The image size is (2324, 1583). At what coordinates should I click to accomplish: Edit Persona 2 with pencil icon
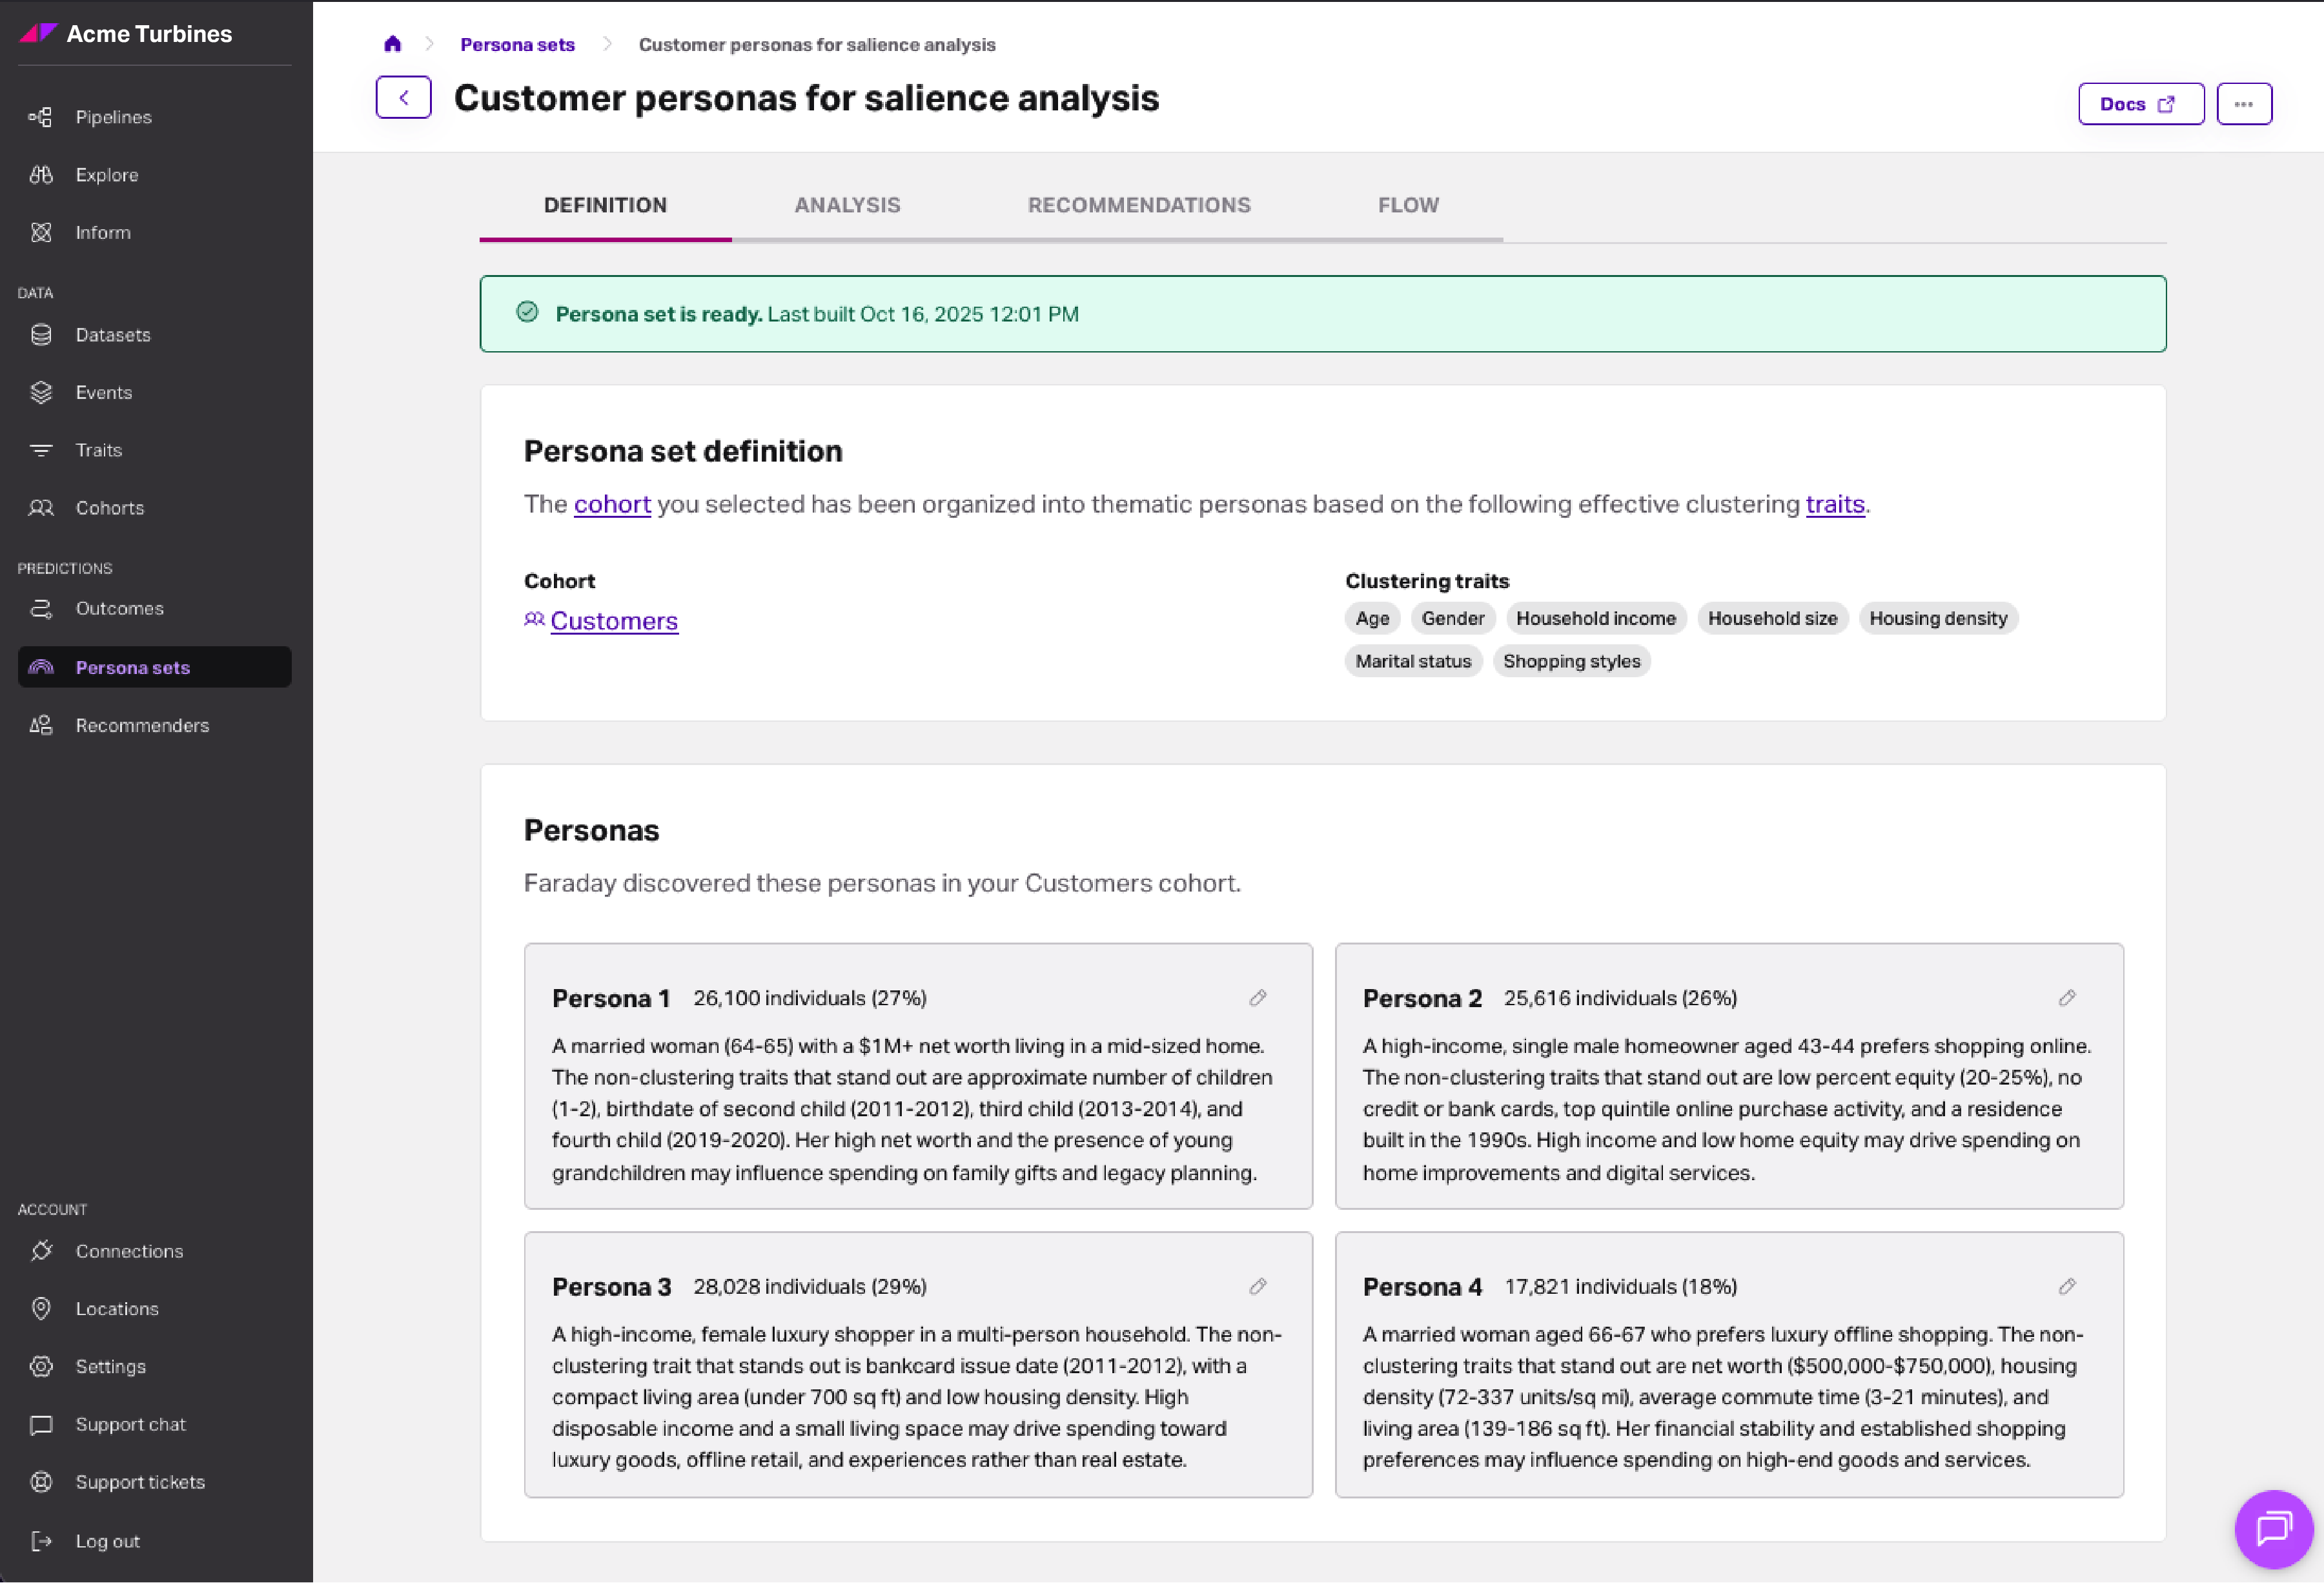(2067, 998)
